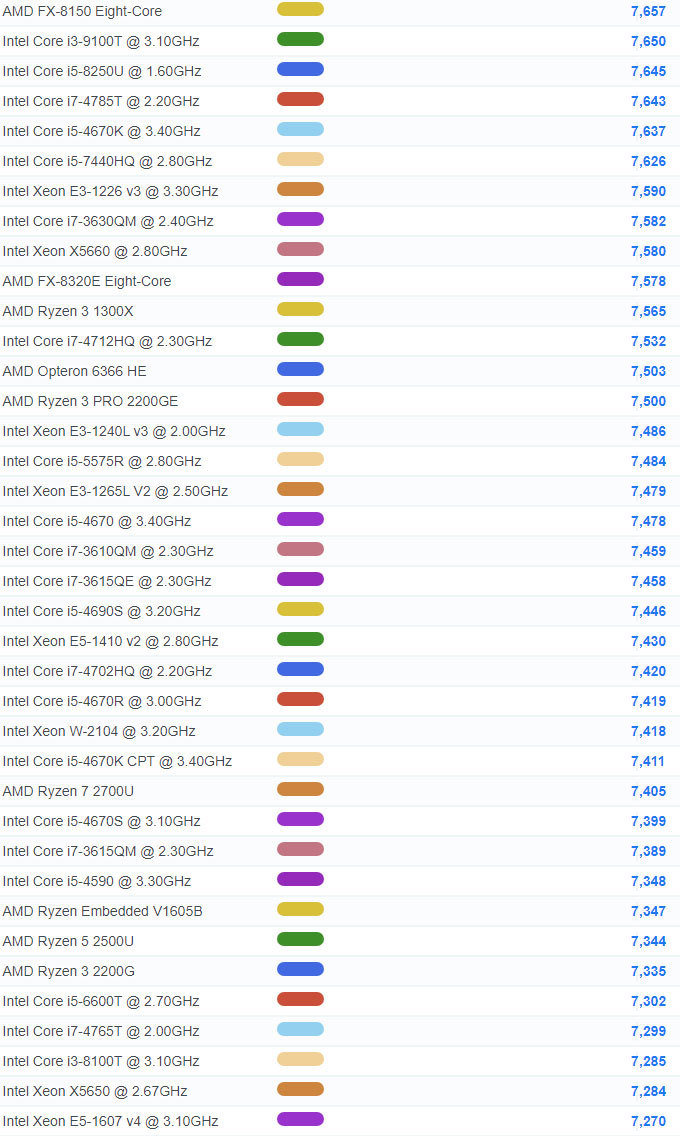The width and height of the screenshot is (680, 1136).
Task: Click the score 7,405 for Ryzen 7 2700U
Action: point(648,791)
